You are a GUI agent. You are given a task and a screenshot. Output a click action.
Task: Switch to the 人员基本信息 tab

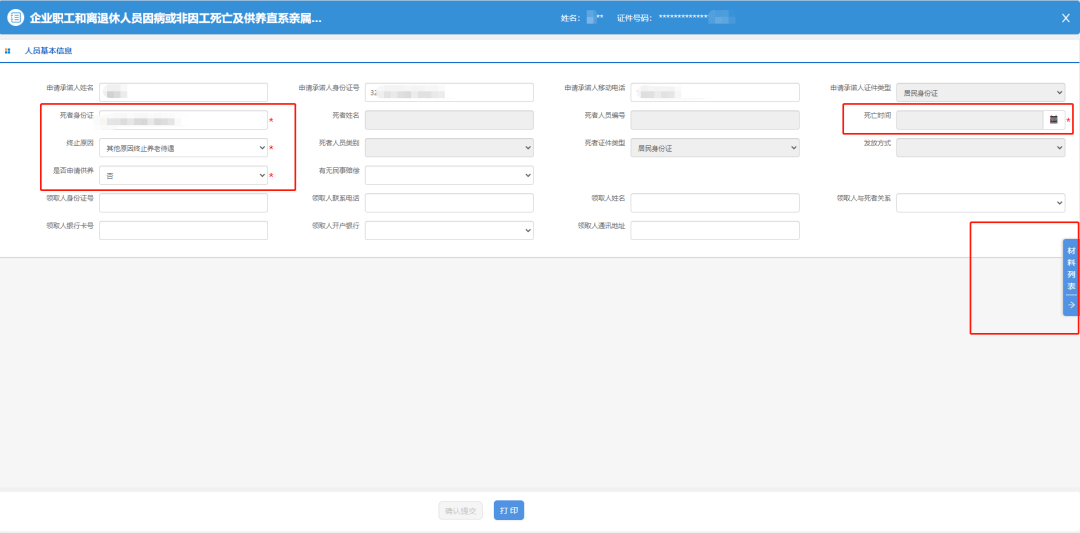48,51
